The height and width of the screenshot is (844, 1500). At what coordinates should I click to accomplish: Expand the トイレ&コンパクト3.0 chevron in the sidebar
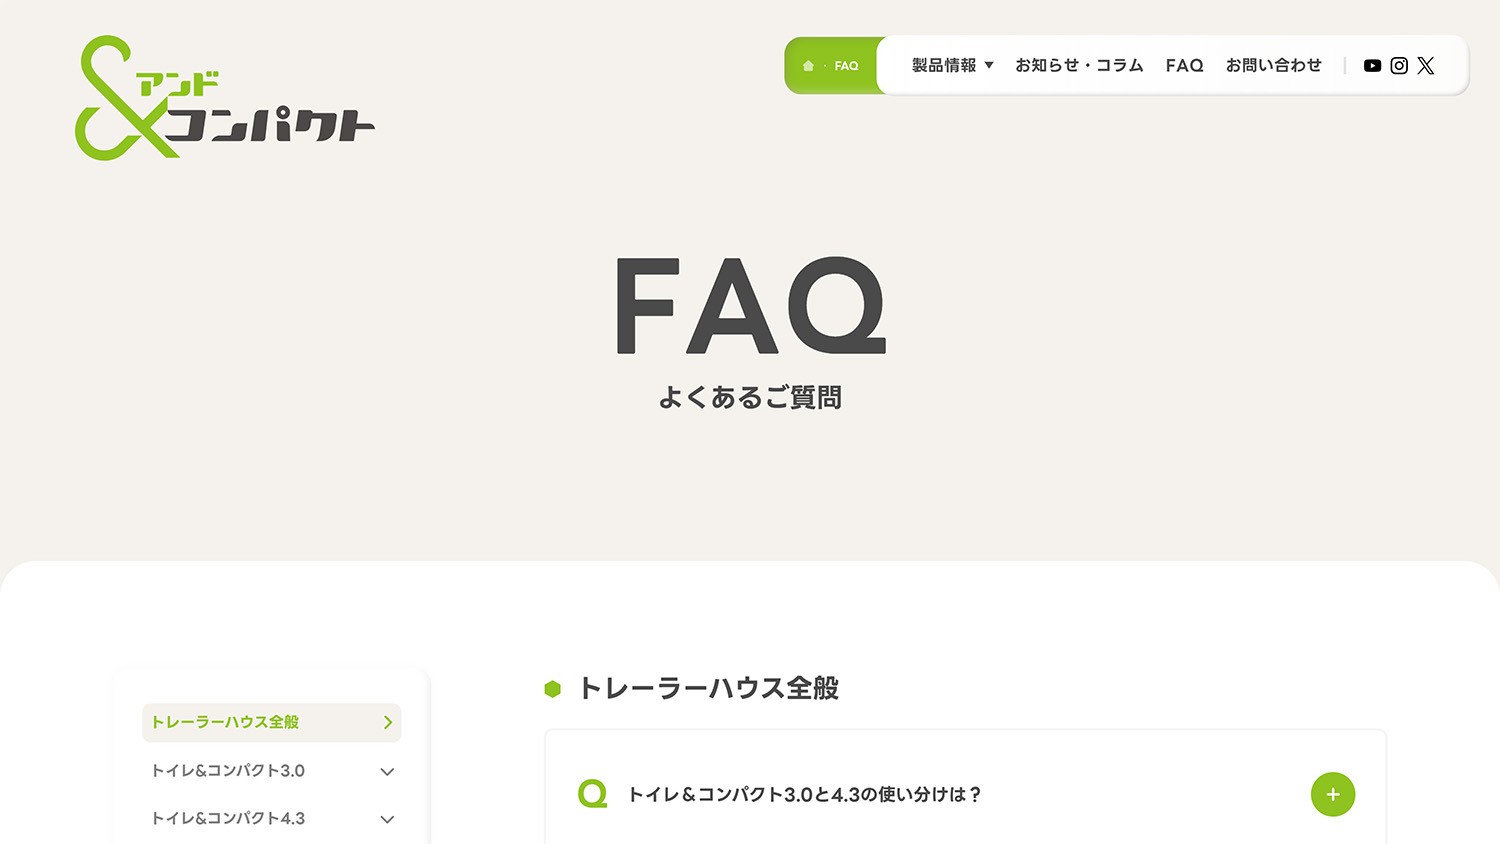[387, 772]
